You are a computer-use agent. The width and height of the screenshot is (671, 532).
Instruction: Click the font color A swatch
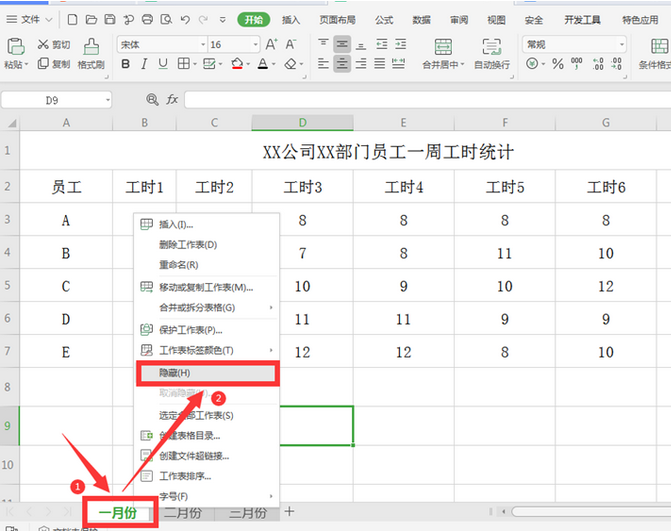coord(263,64)
